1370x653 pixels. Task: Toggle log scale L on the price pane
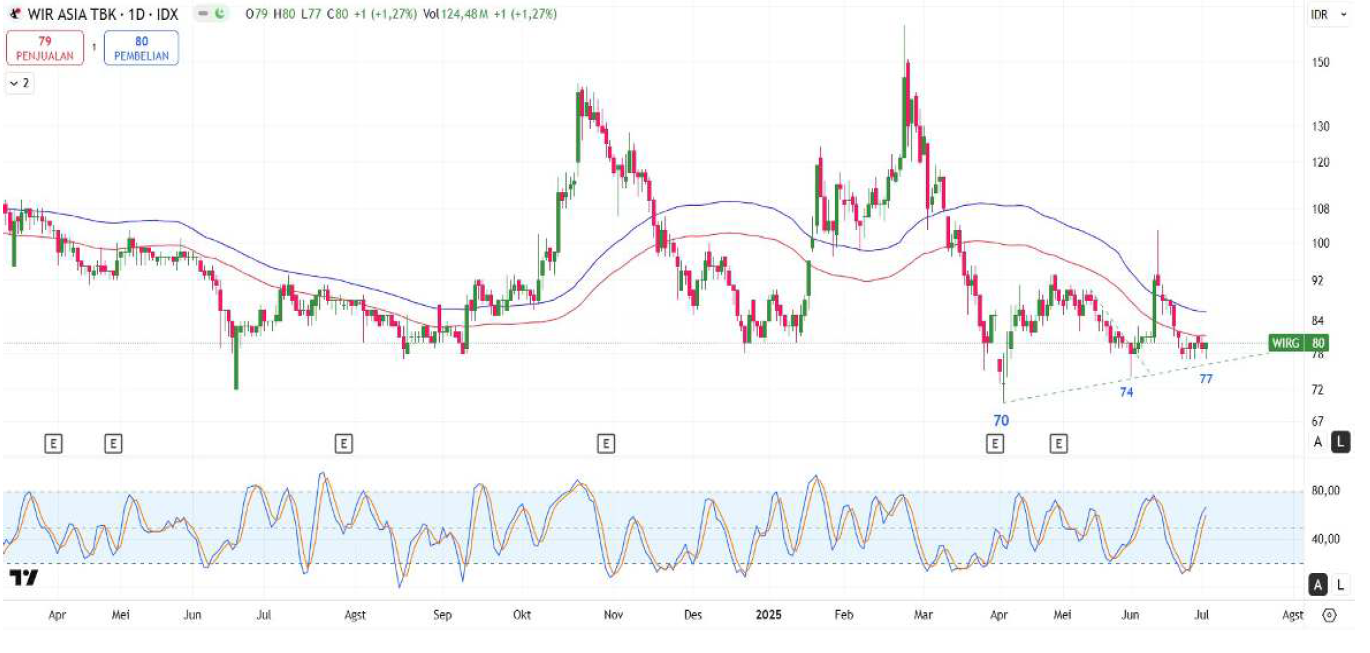[1341, 442]
